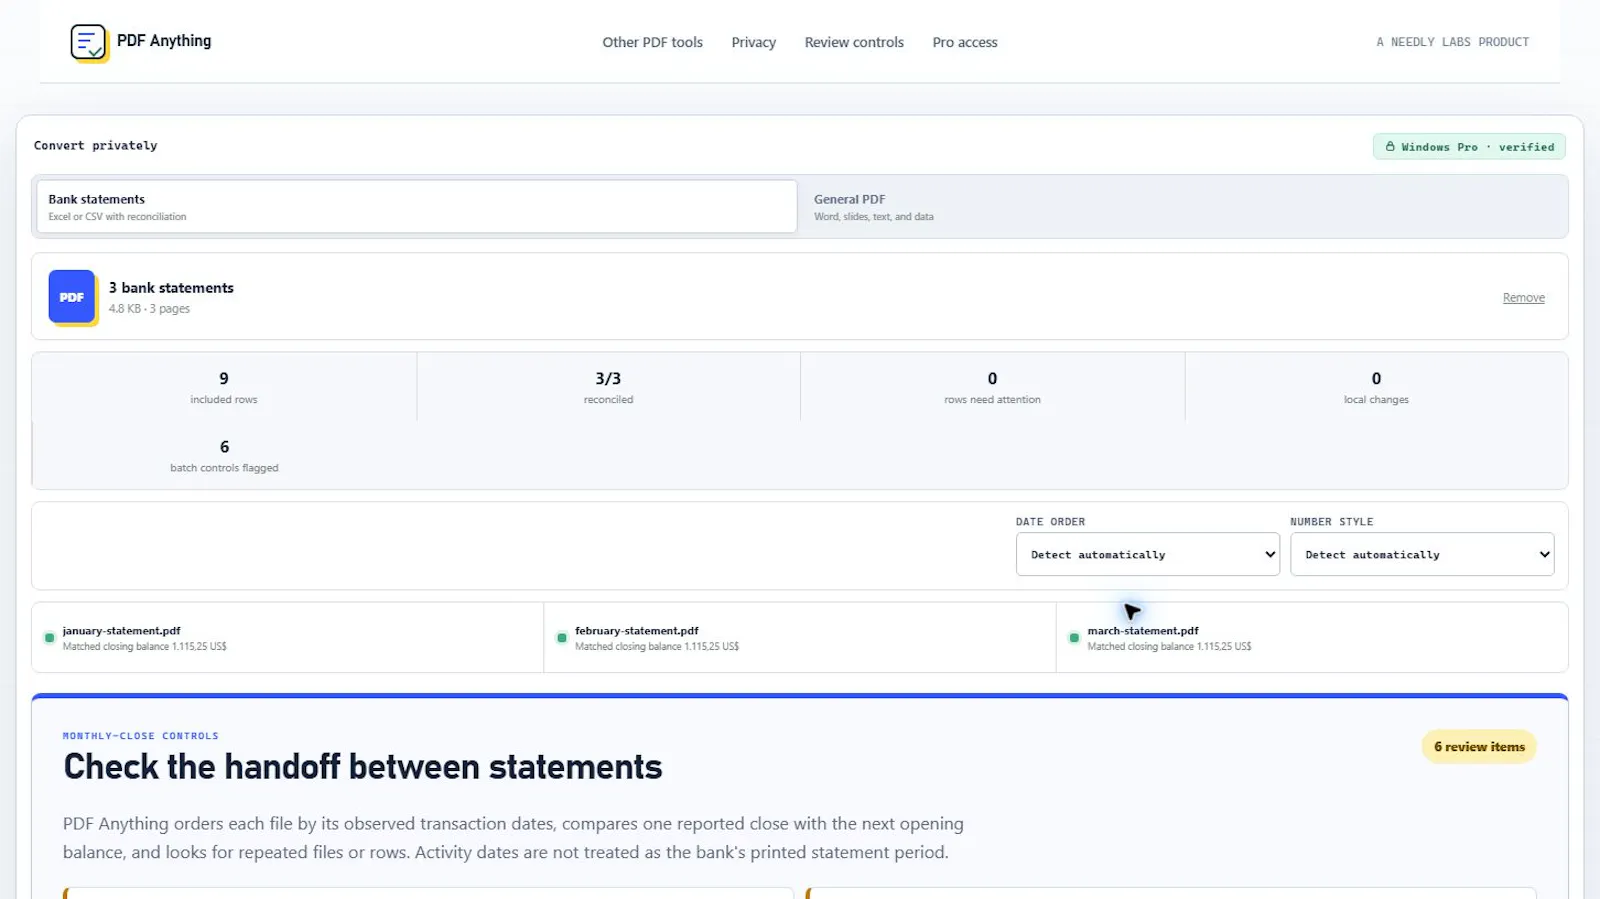The height and width of the screenshot is (899, 1600).
Task: Click 'Check the handoff between statements' heading
Action: tap(362, 767)
